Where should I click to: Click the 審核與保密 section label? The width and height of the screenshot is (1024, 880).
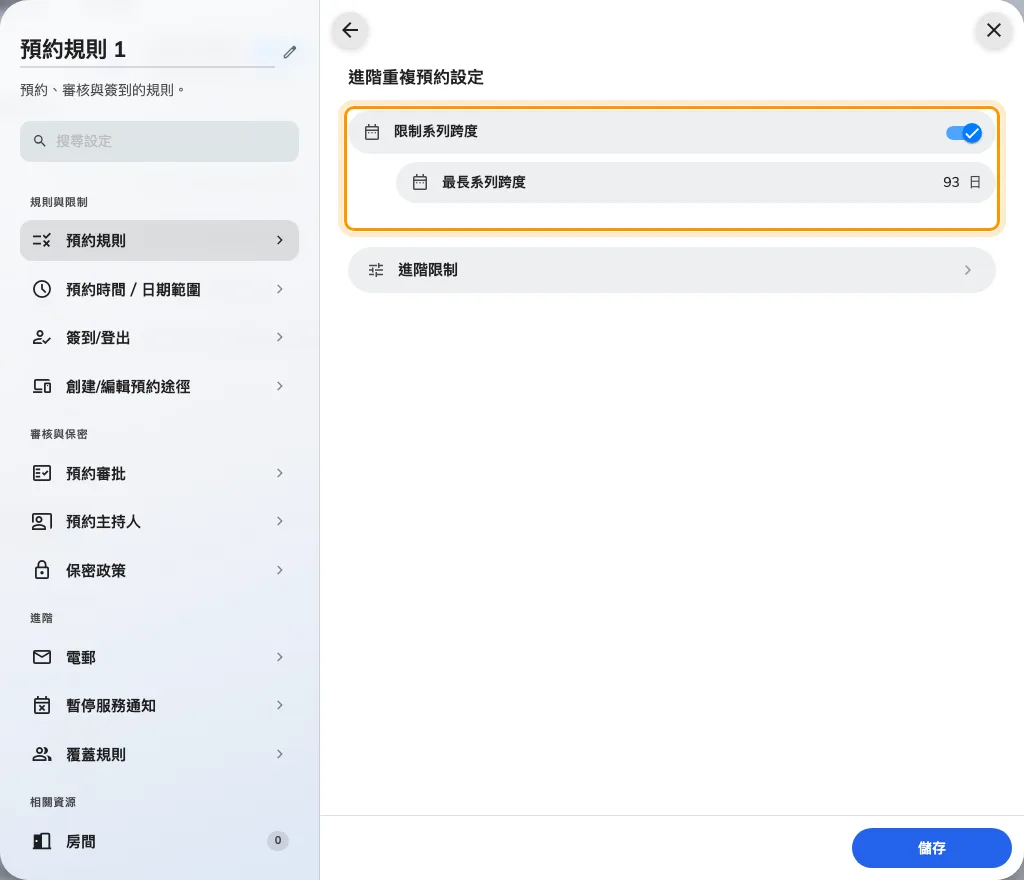pos(59,434)
